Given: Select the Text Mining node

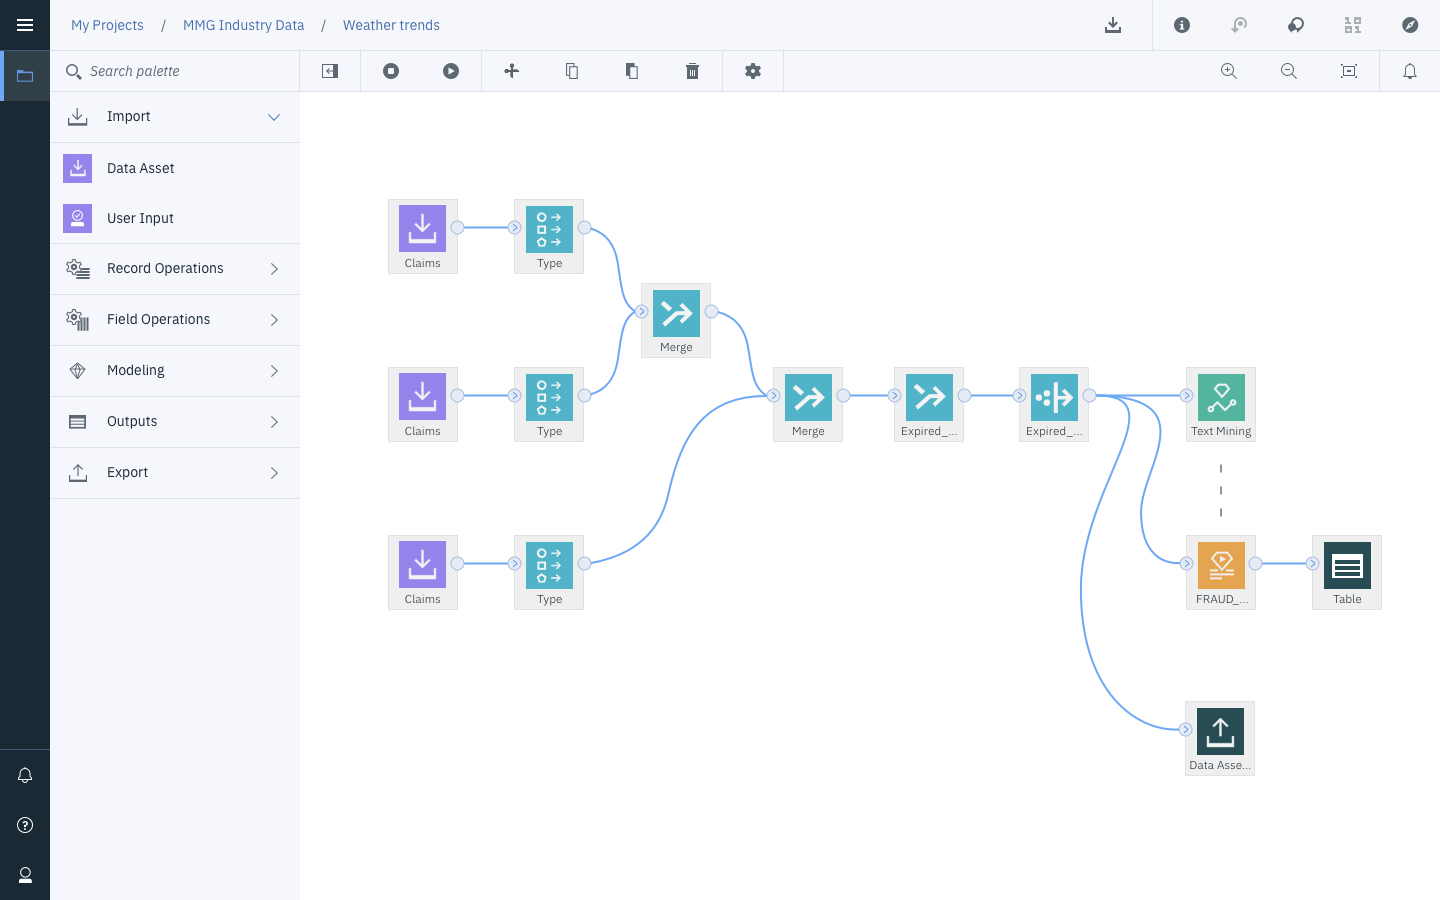Looking at the screenshot, I should click(1221, 404).
